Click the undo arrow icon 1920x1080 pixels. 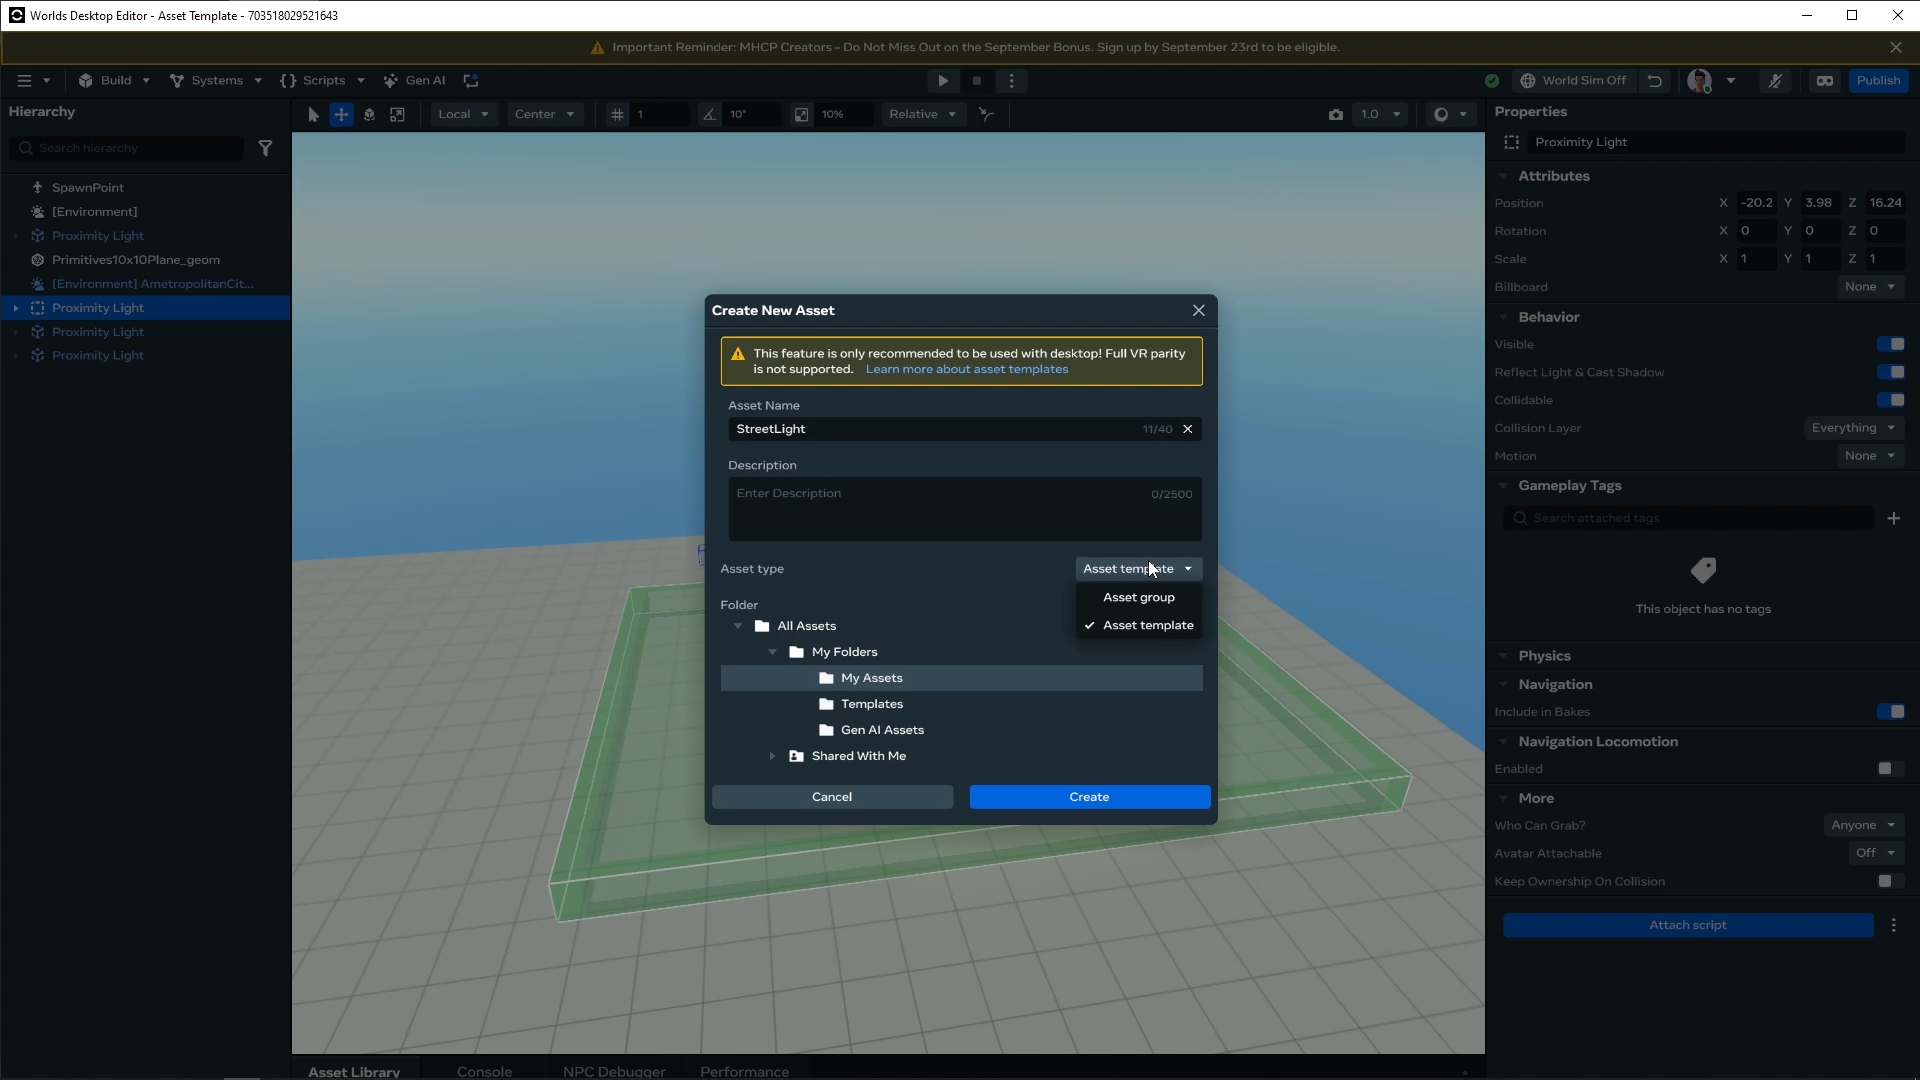pyautogui.click(x=1655, y=81)
